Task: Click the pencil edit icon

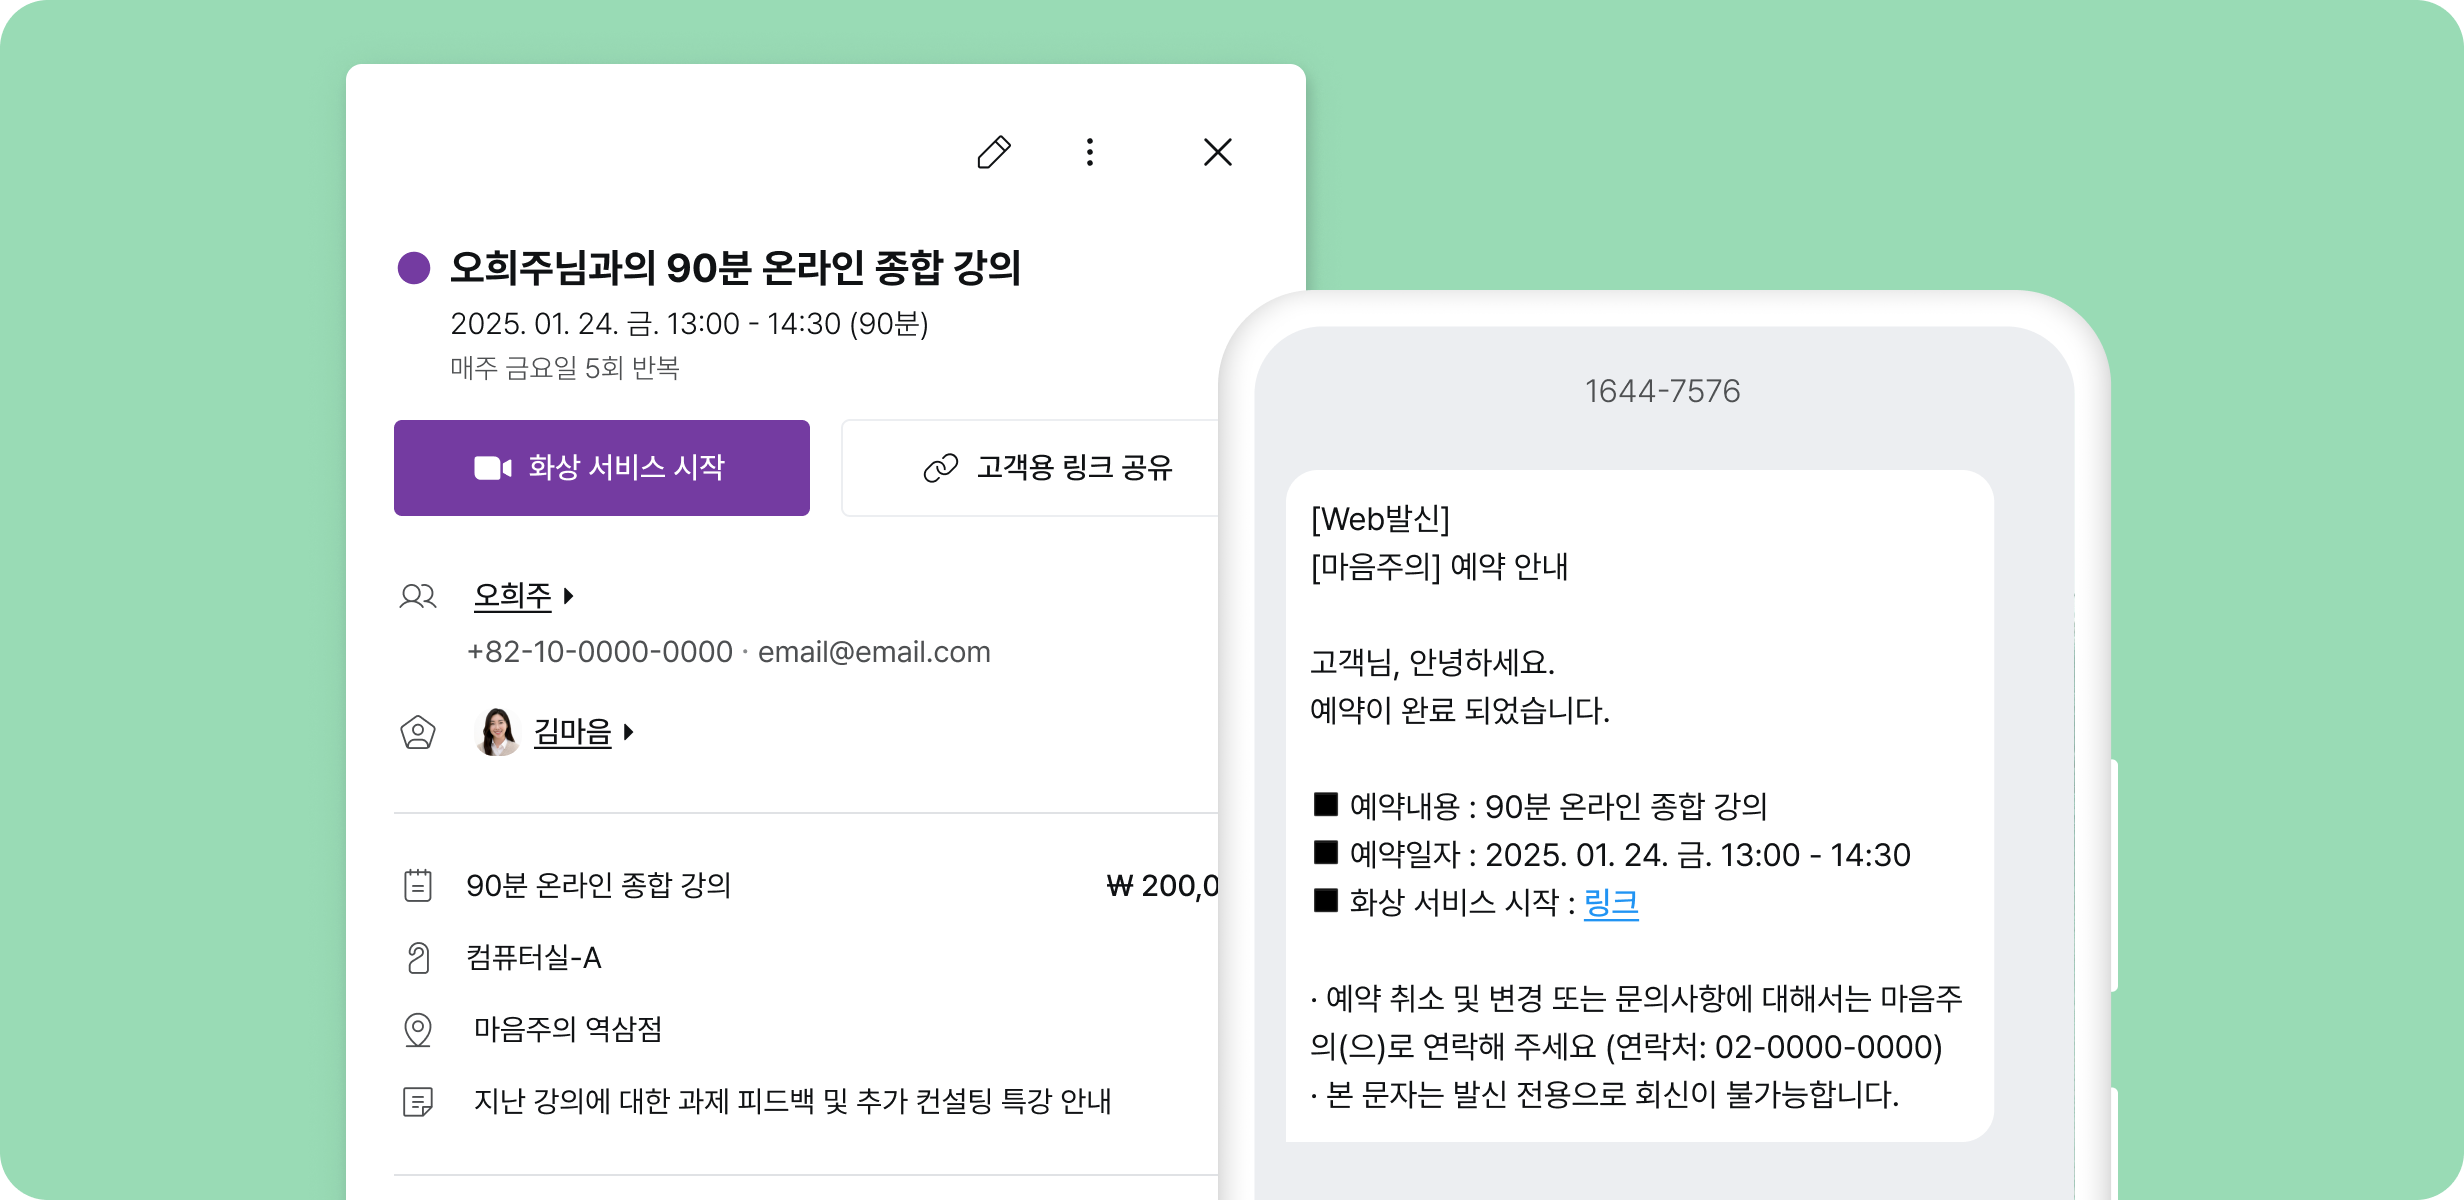Action: pyautogui.click(x=993, y=153)
